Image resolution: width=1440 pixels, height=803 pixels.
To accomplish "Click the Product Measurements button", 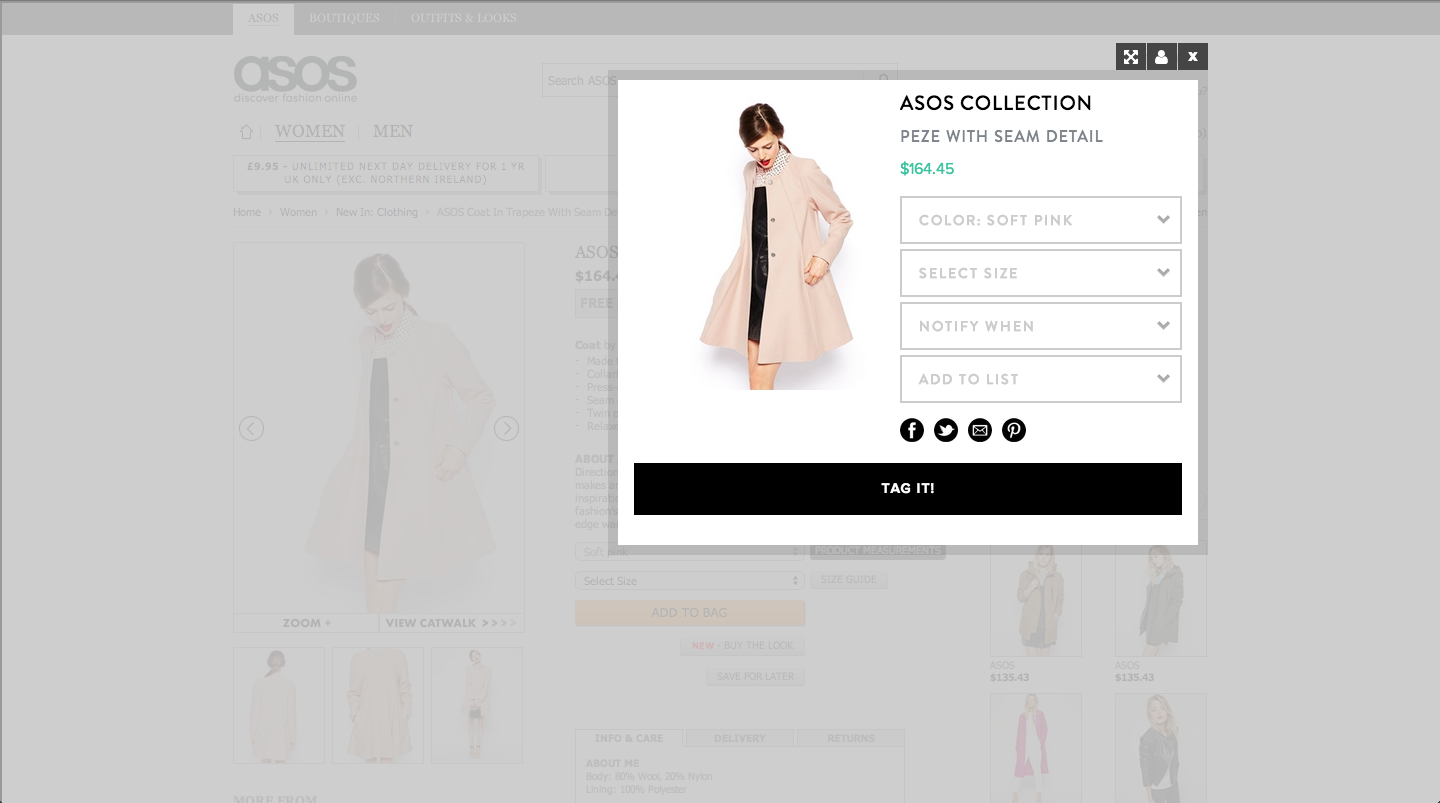I will [877, 551].
